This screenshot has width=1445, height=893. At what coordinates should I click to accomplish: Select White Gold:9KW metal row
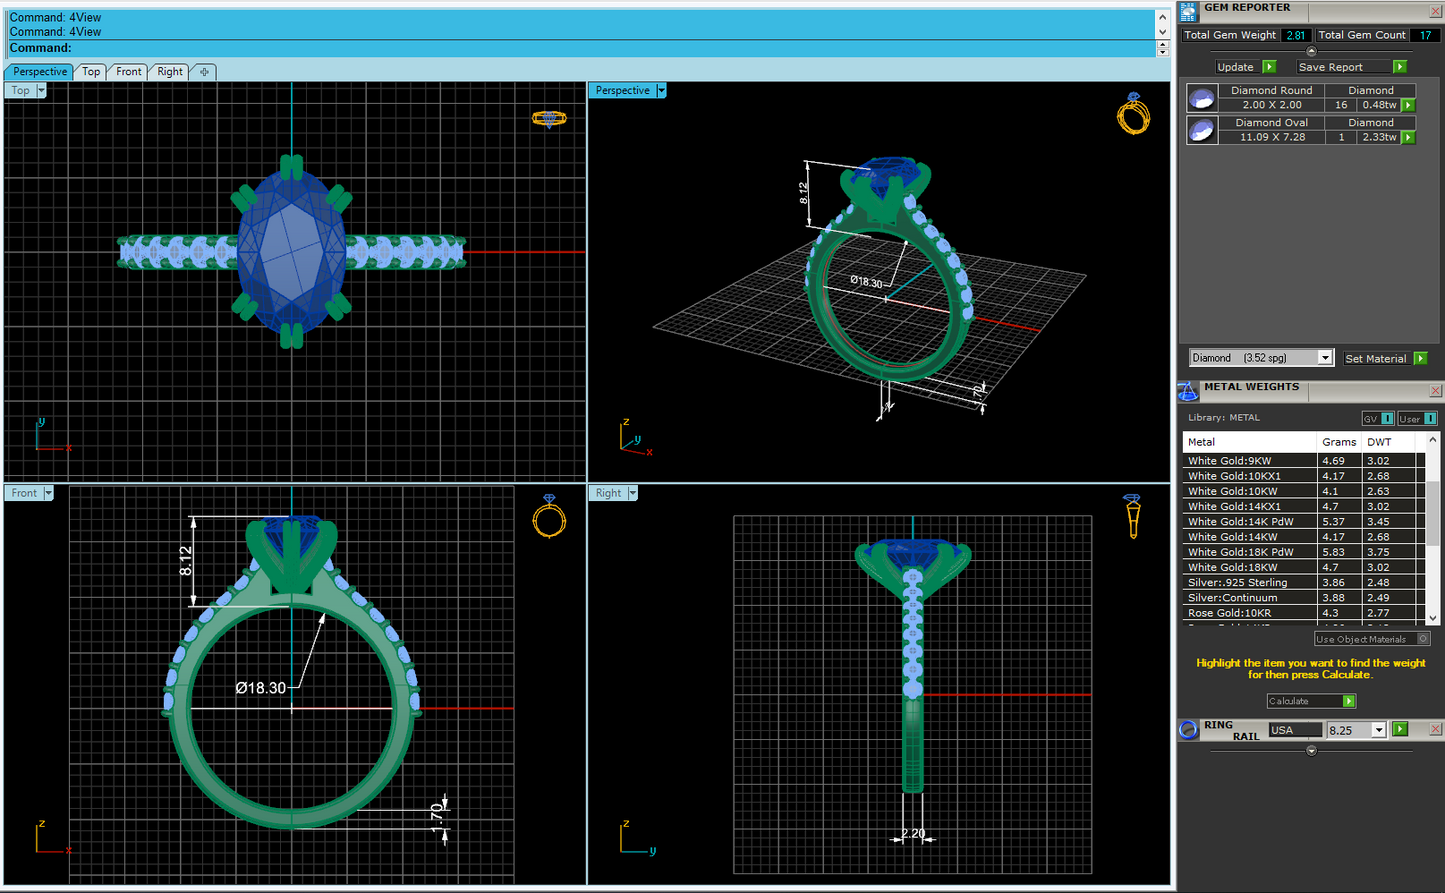click(1303, 461)
